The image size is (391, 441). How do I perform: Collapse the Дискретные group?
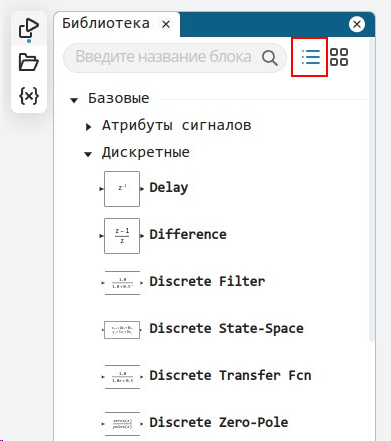tap(88, 154)
